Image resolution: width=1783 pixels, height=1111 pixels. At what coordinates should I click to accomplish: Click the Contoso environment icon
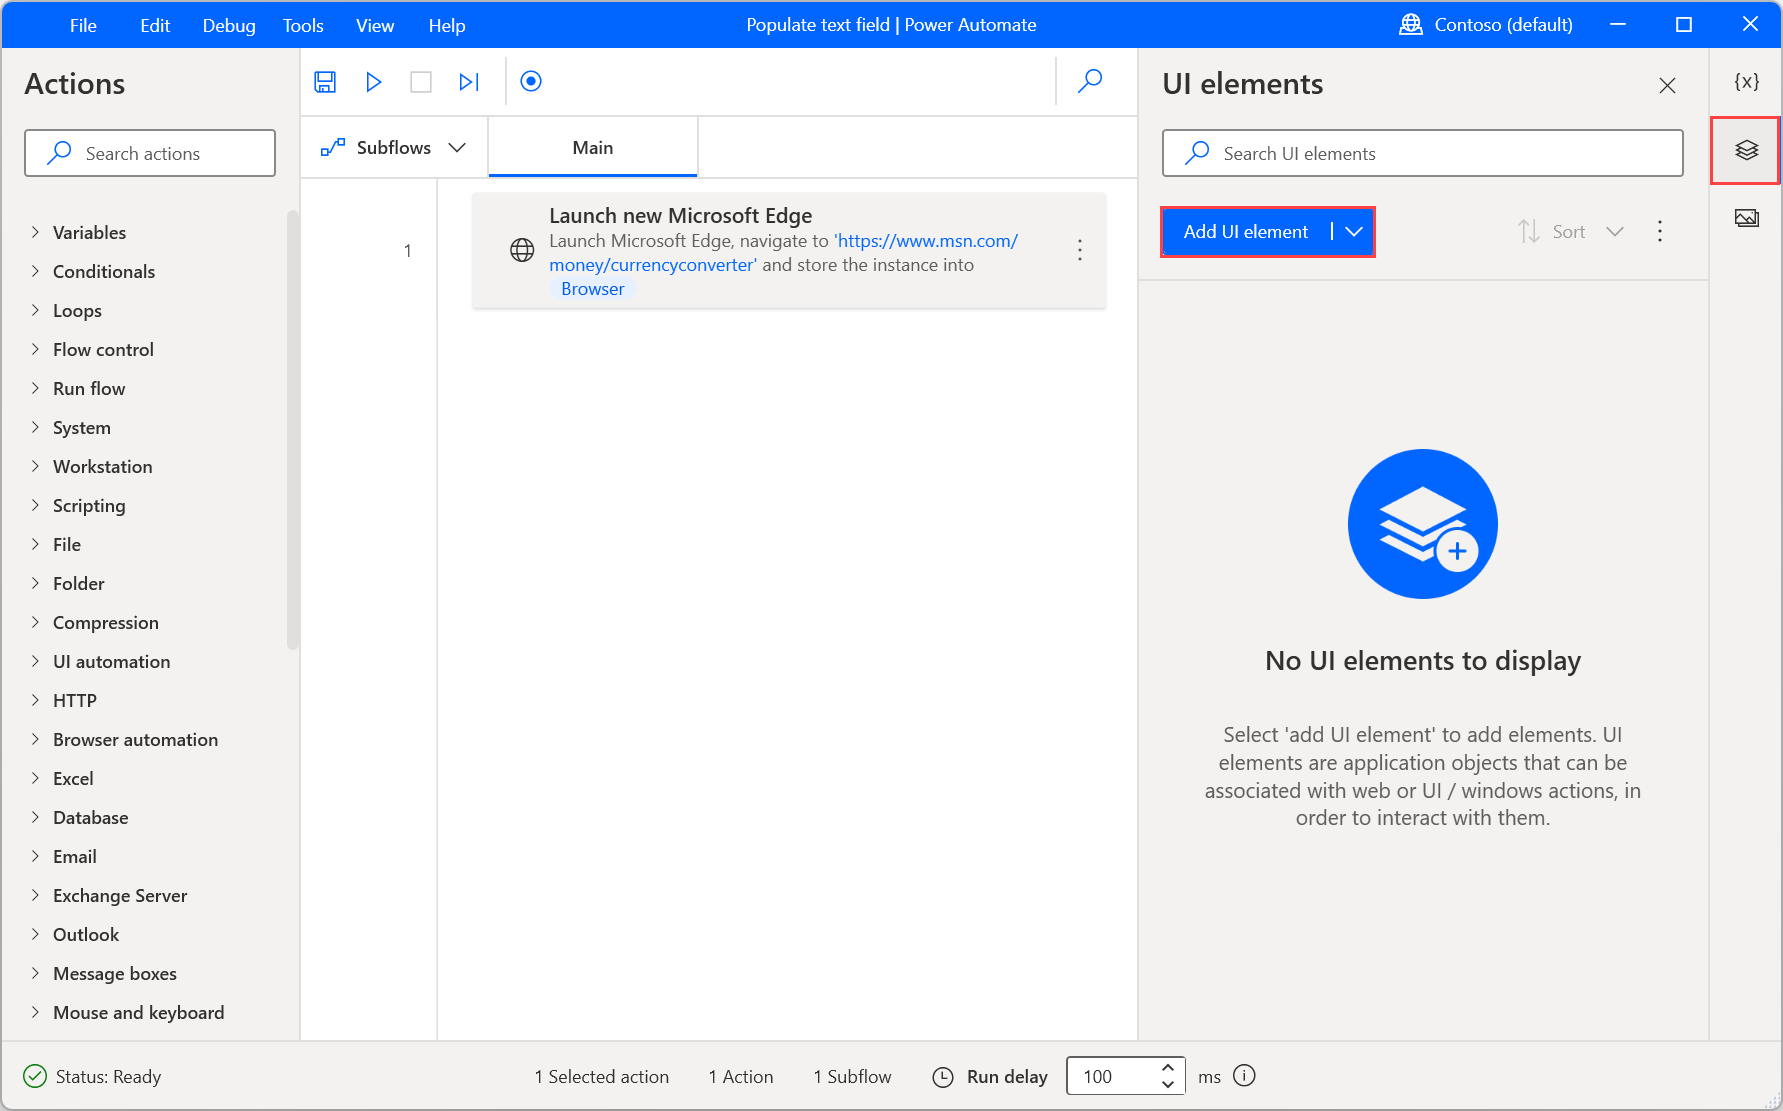1411,25
